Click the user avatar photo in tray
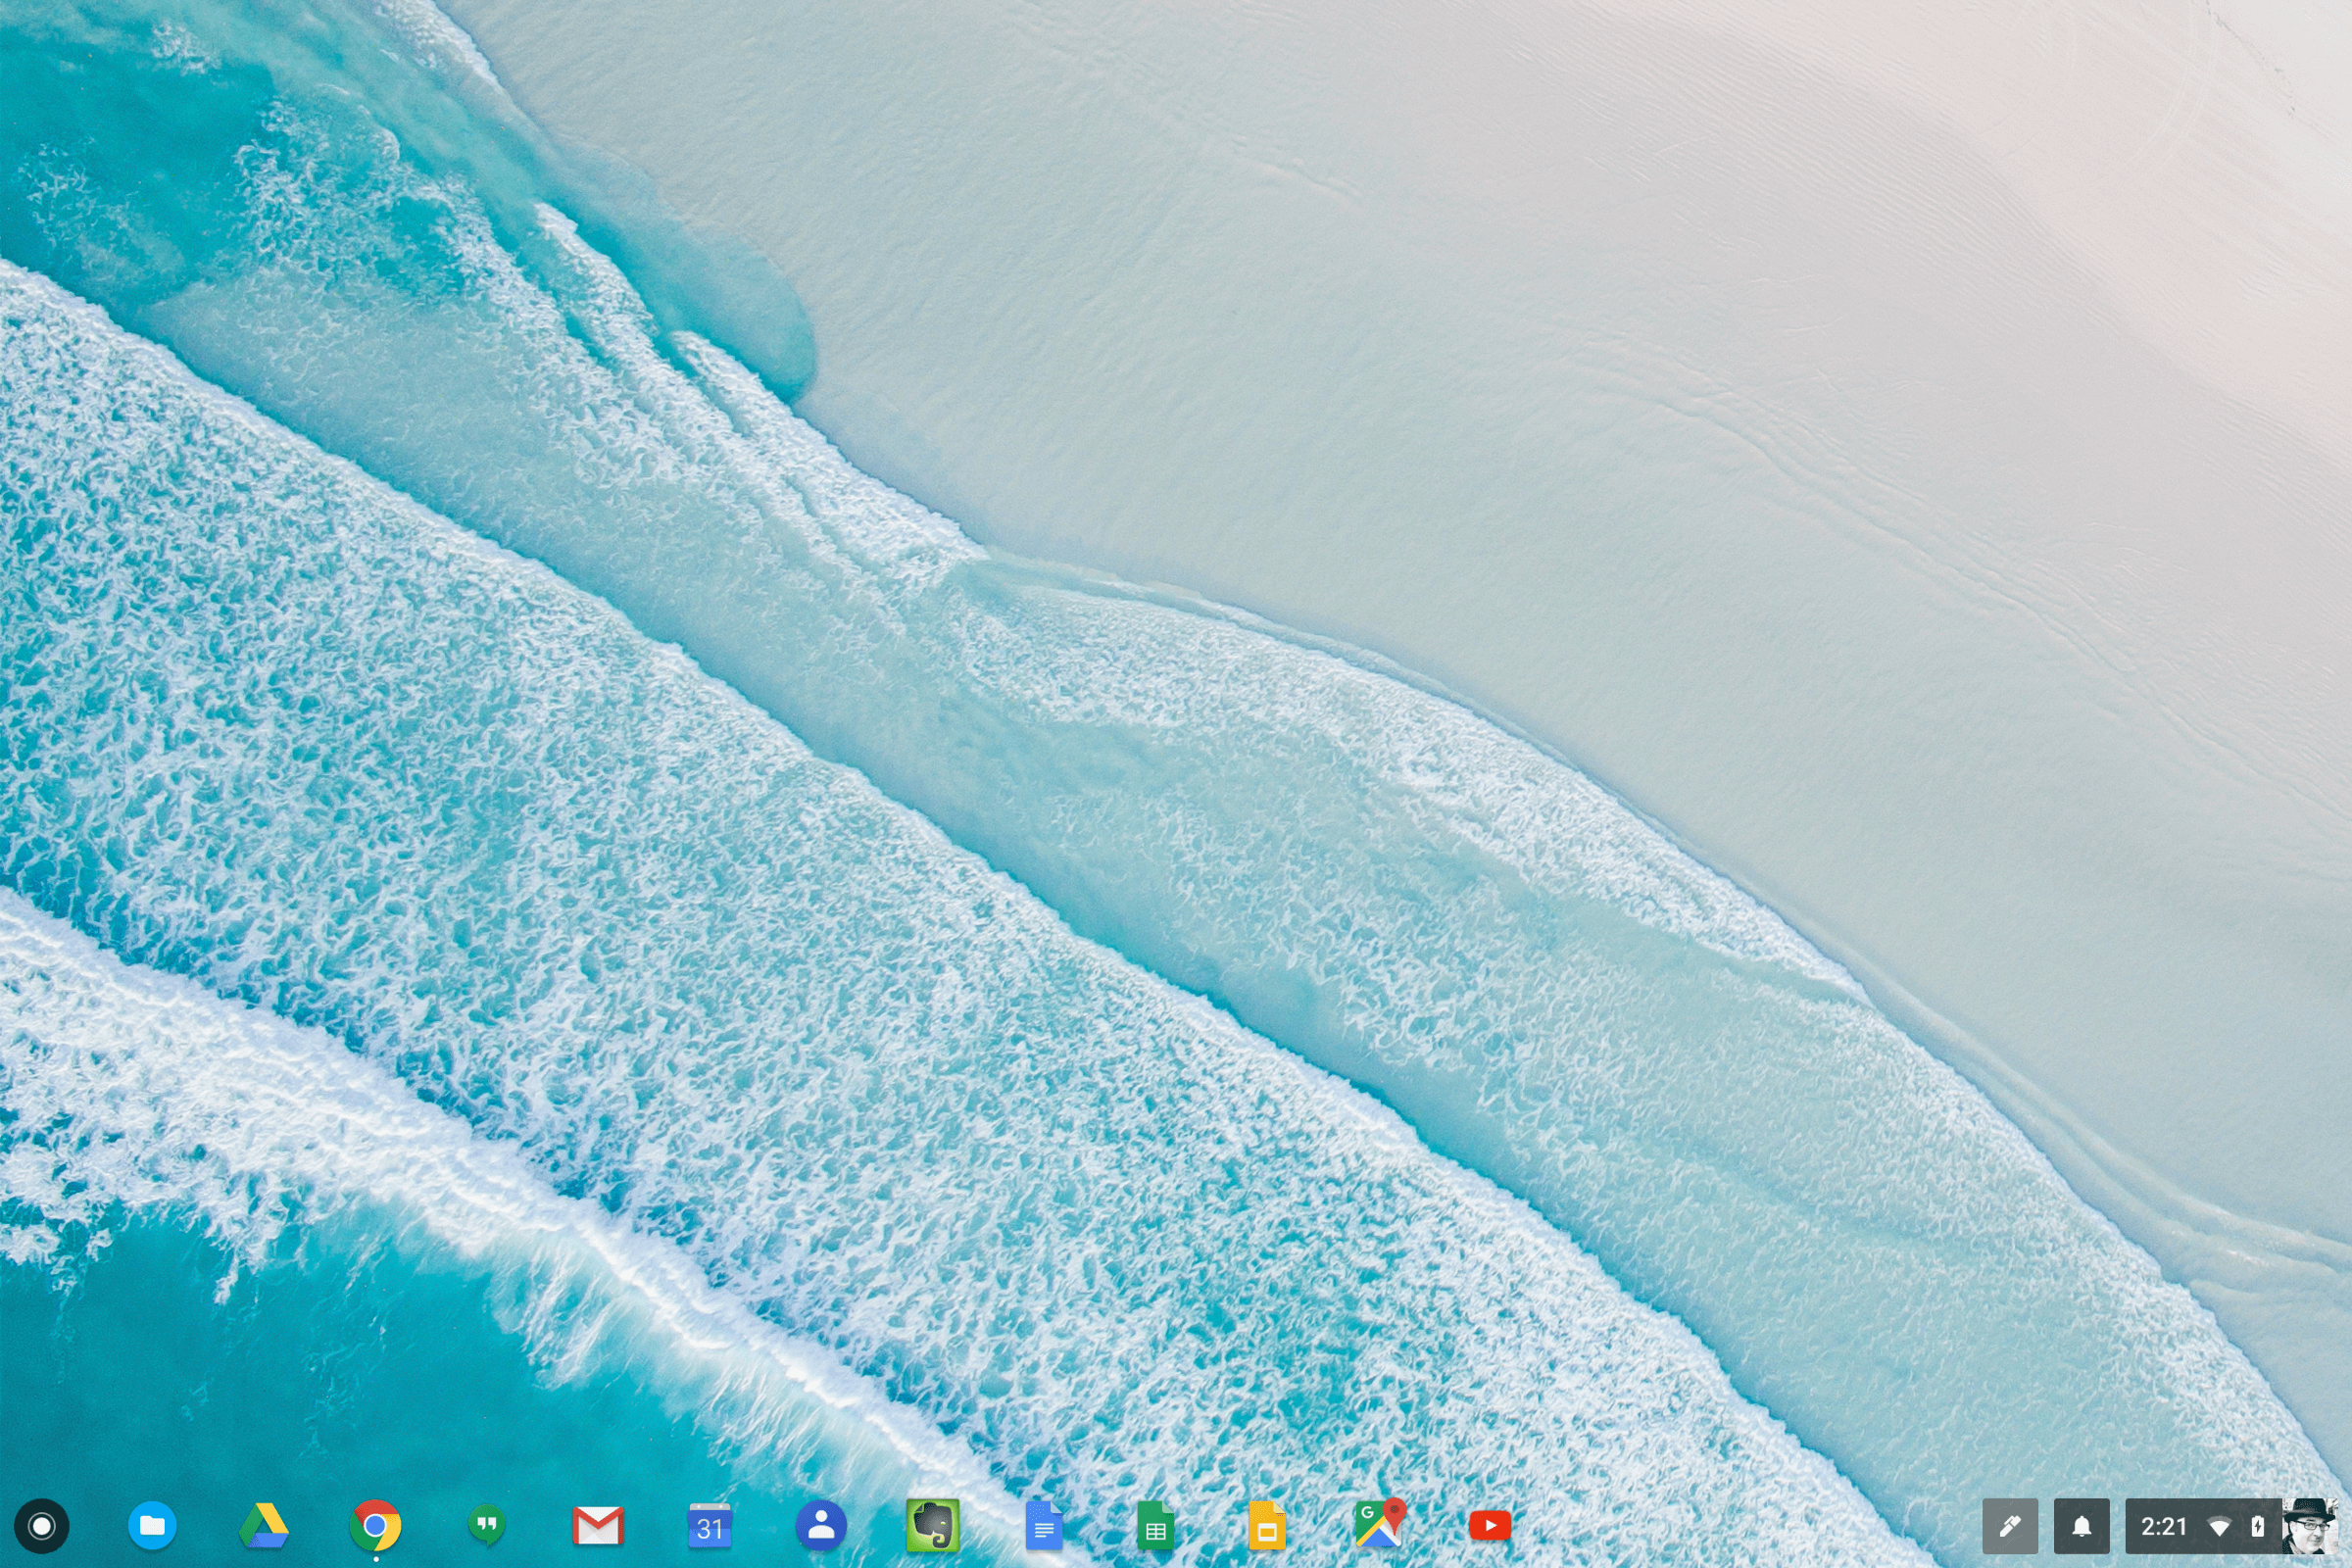Viewport: 2352px width, 1568px height. pos(2310,1526)
